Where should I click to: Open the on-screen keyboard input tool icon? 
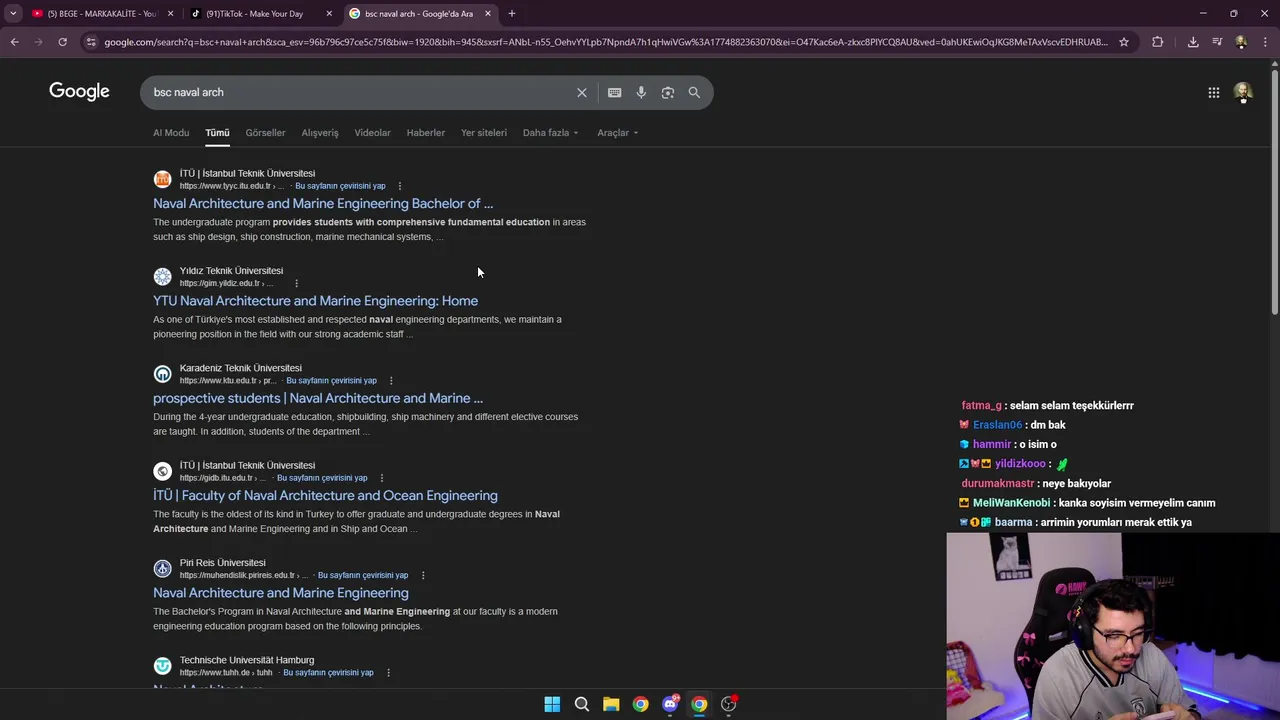614,92
